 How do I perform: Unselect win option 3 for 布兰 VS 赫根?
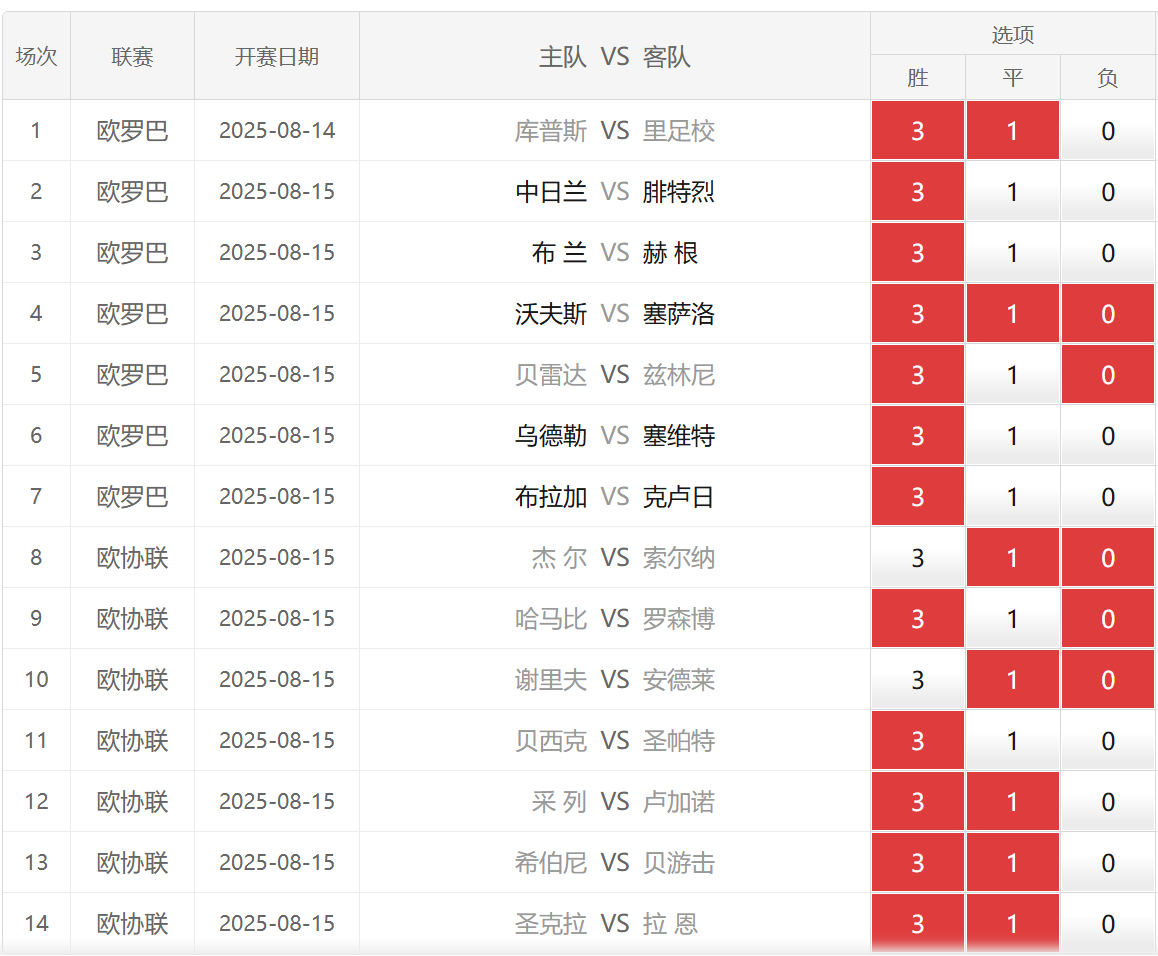tap(917, 253)
